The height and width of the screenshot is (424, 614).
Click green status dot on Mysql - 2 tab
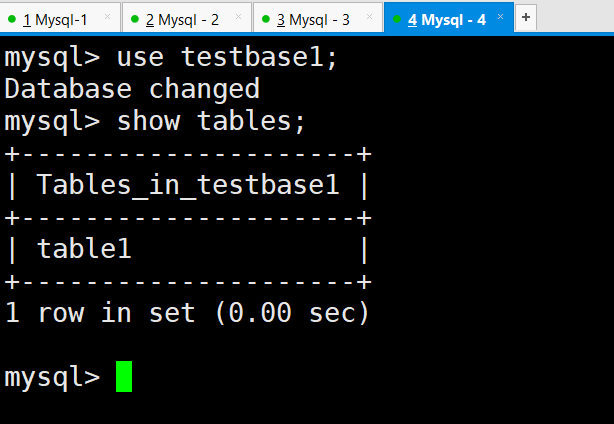[135, 19]
